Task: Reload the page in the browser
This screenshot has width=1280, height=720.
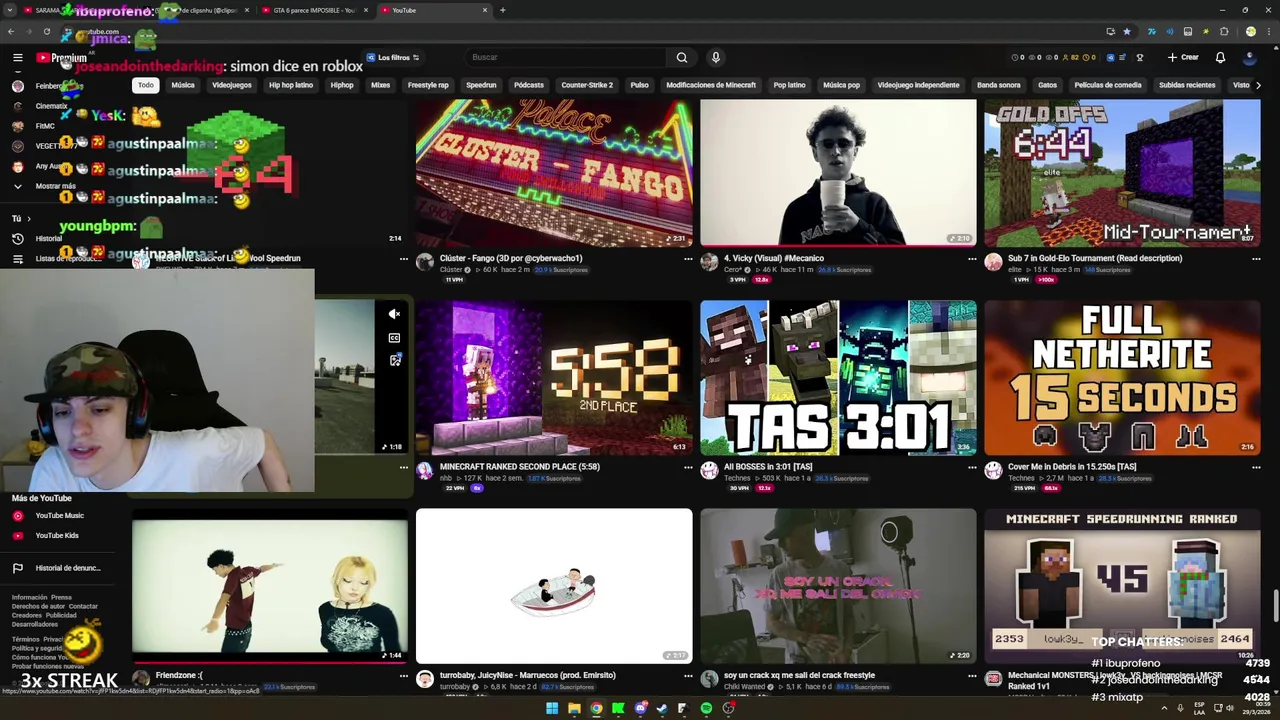Action: pyautogui.click(x=46, y=32)
